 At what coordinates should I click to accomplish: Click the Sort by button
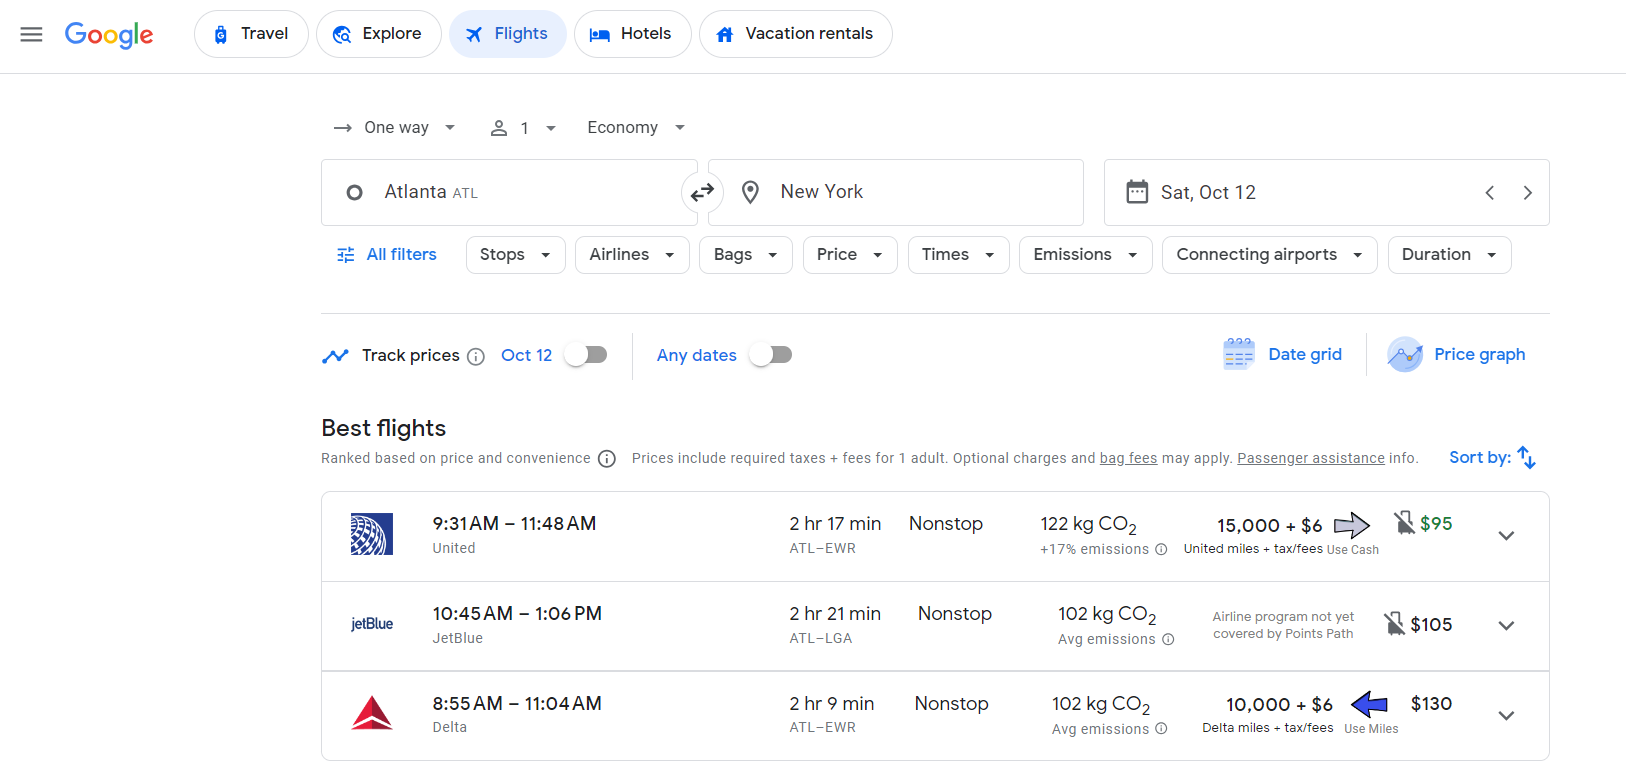1492,457
